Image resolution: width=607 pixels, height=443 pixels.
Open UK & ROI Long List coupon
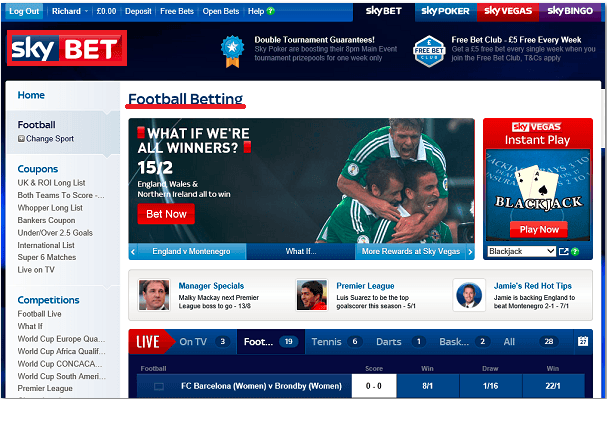click(x=51, y=183)
